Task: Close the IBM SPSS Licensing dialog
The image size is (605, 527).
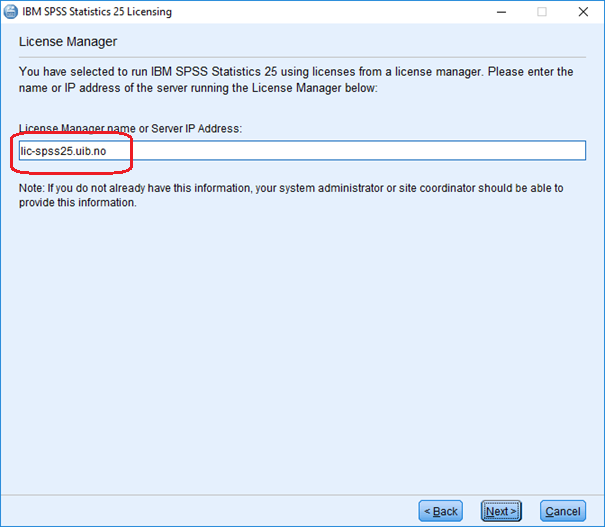Action: click(583, 12)
